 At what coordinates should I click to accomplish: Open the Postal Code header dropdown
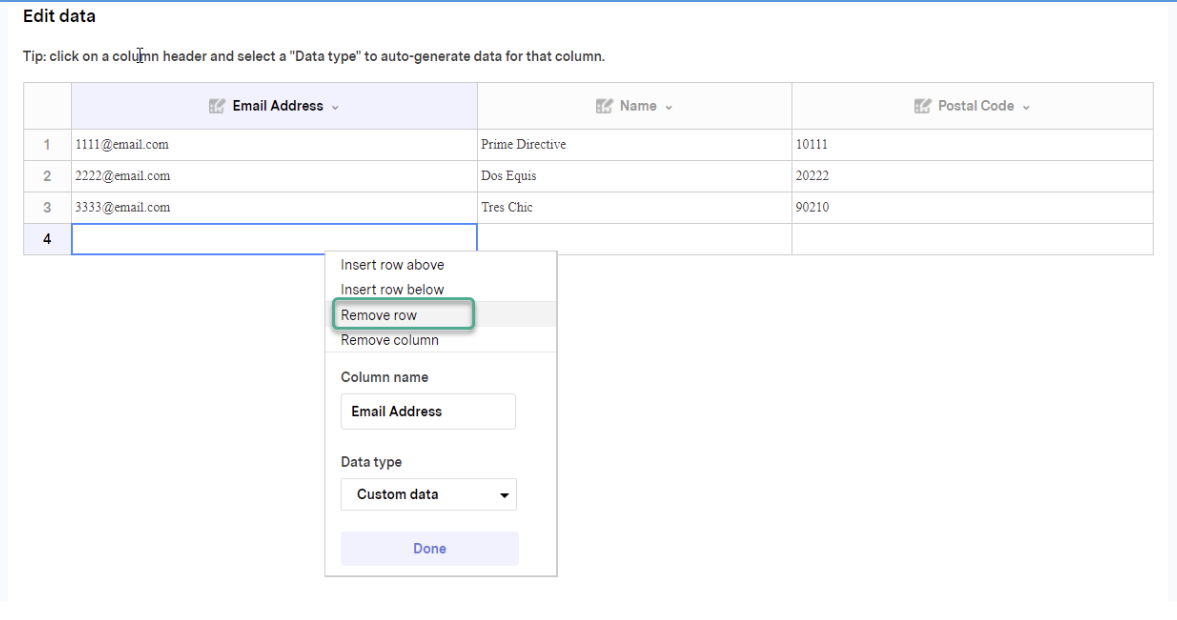tap(1026, 107)
